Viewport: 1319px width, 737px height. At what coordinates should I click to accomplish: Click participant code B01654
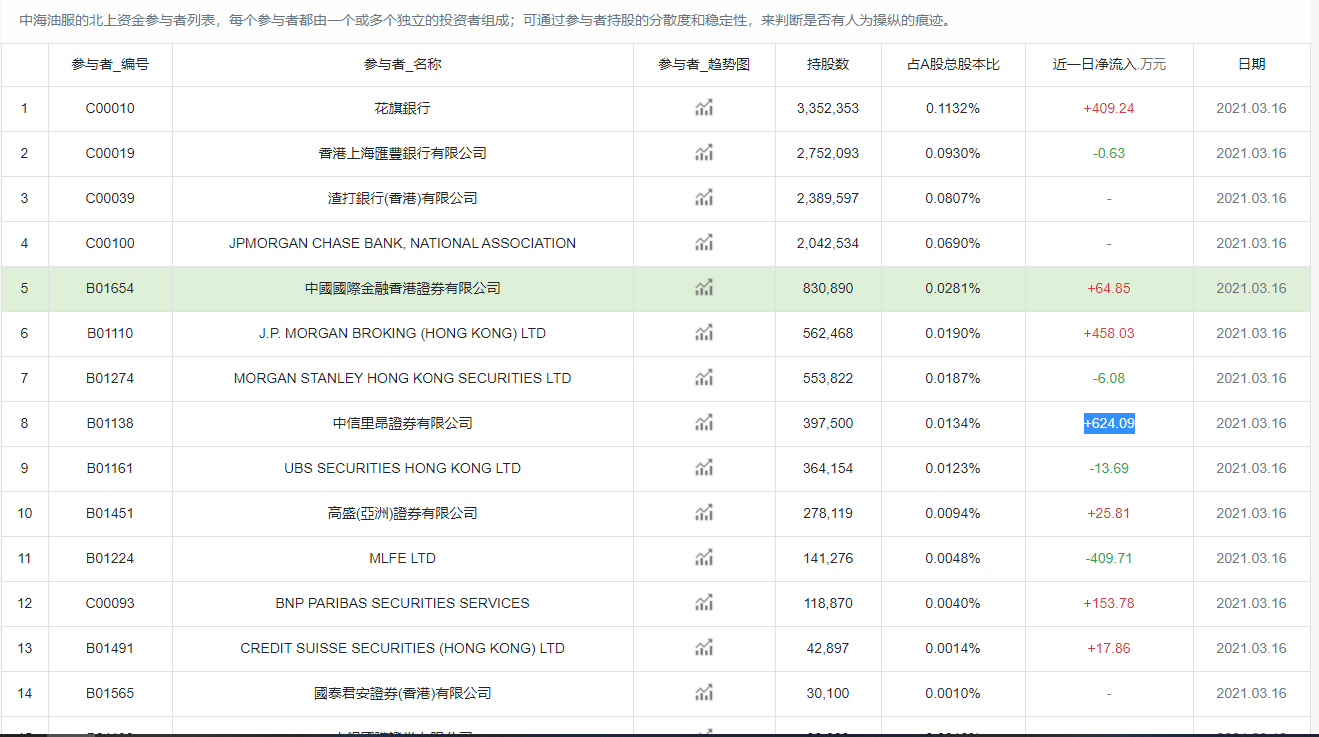[110, 288]
